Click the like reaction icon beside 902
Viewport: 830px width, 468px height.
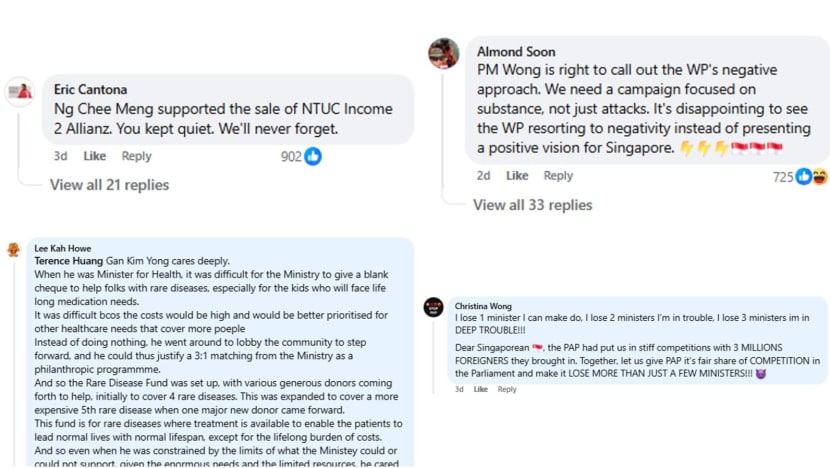(313, 156)
